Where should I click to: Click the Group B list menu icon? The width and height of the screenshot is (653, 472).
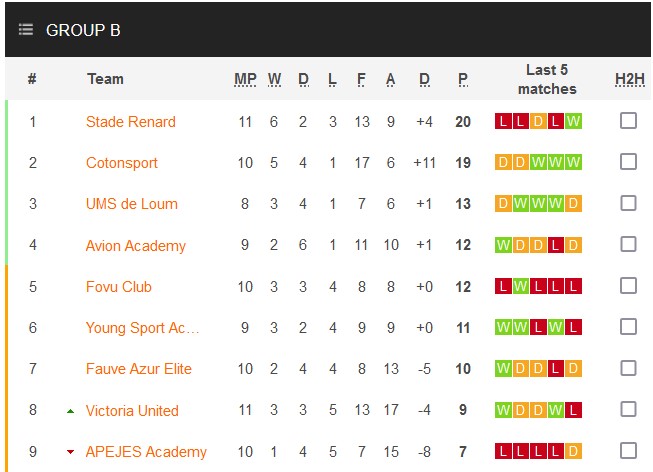pos(26,30)
